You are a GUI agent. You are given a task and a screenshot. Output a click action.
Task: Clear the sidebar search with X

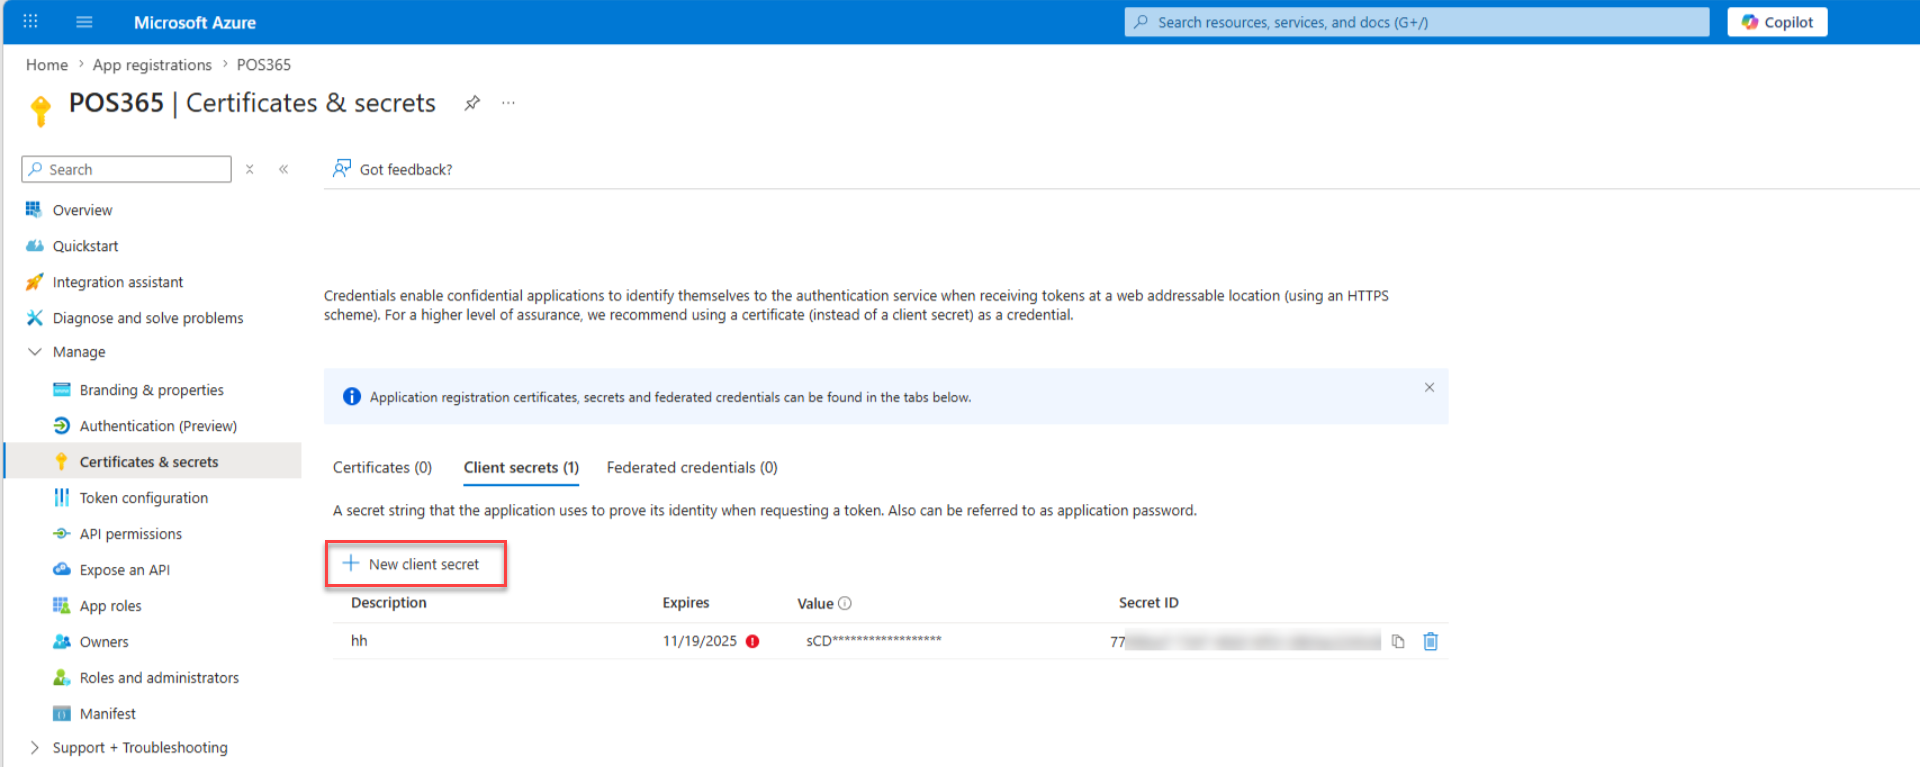coord(250,169)
